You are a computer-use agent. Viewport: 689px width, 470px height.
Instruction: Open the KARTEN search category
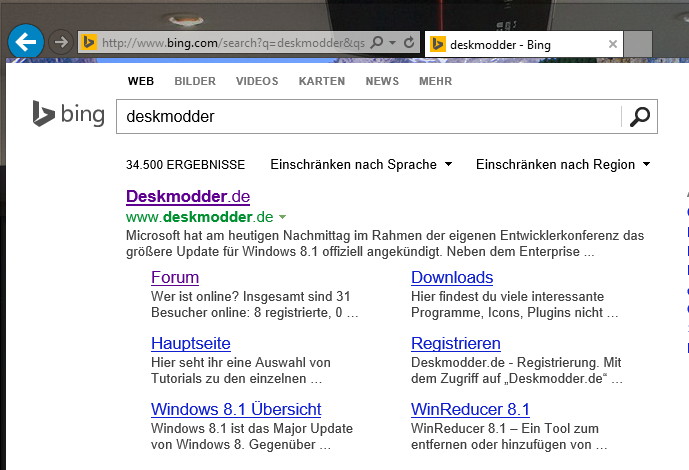pyautogui.click(x=322, y=81)
